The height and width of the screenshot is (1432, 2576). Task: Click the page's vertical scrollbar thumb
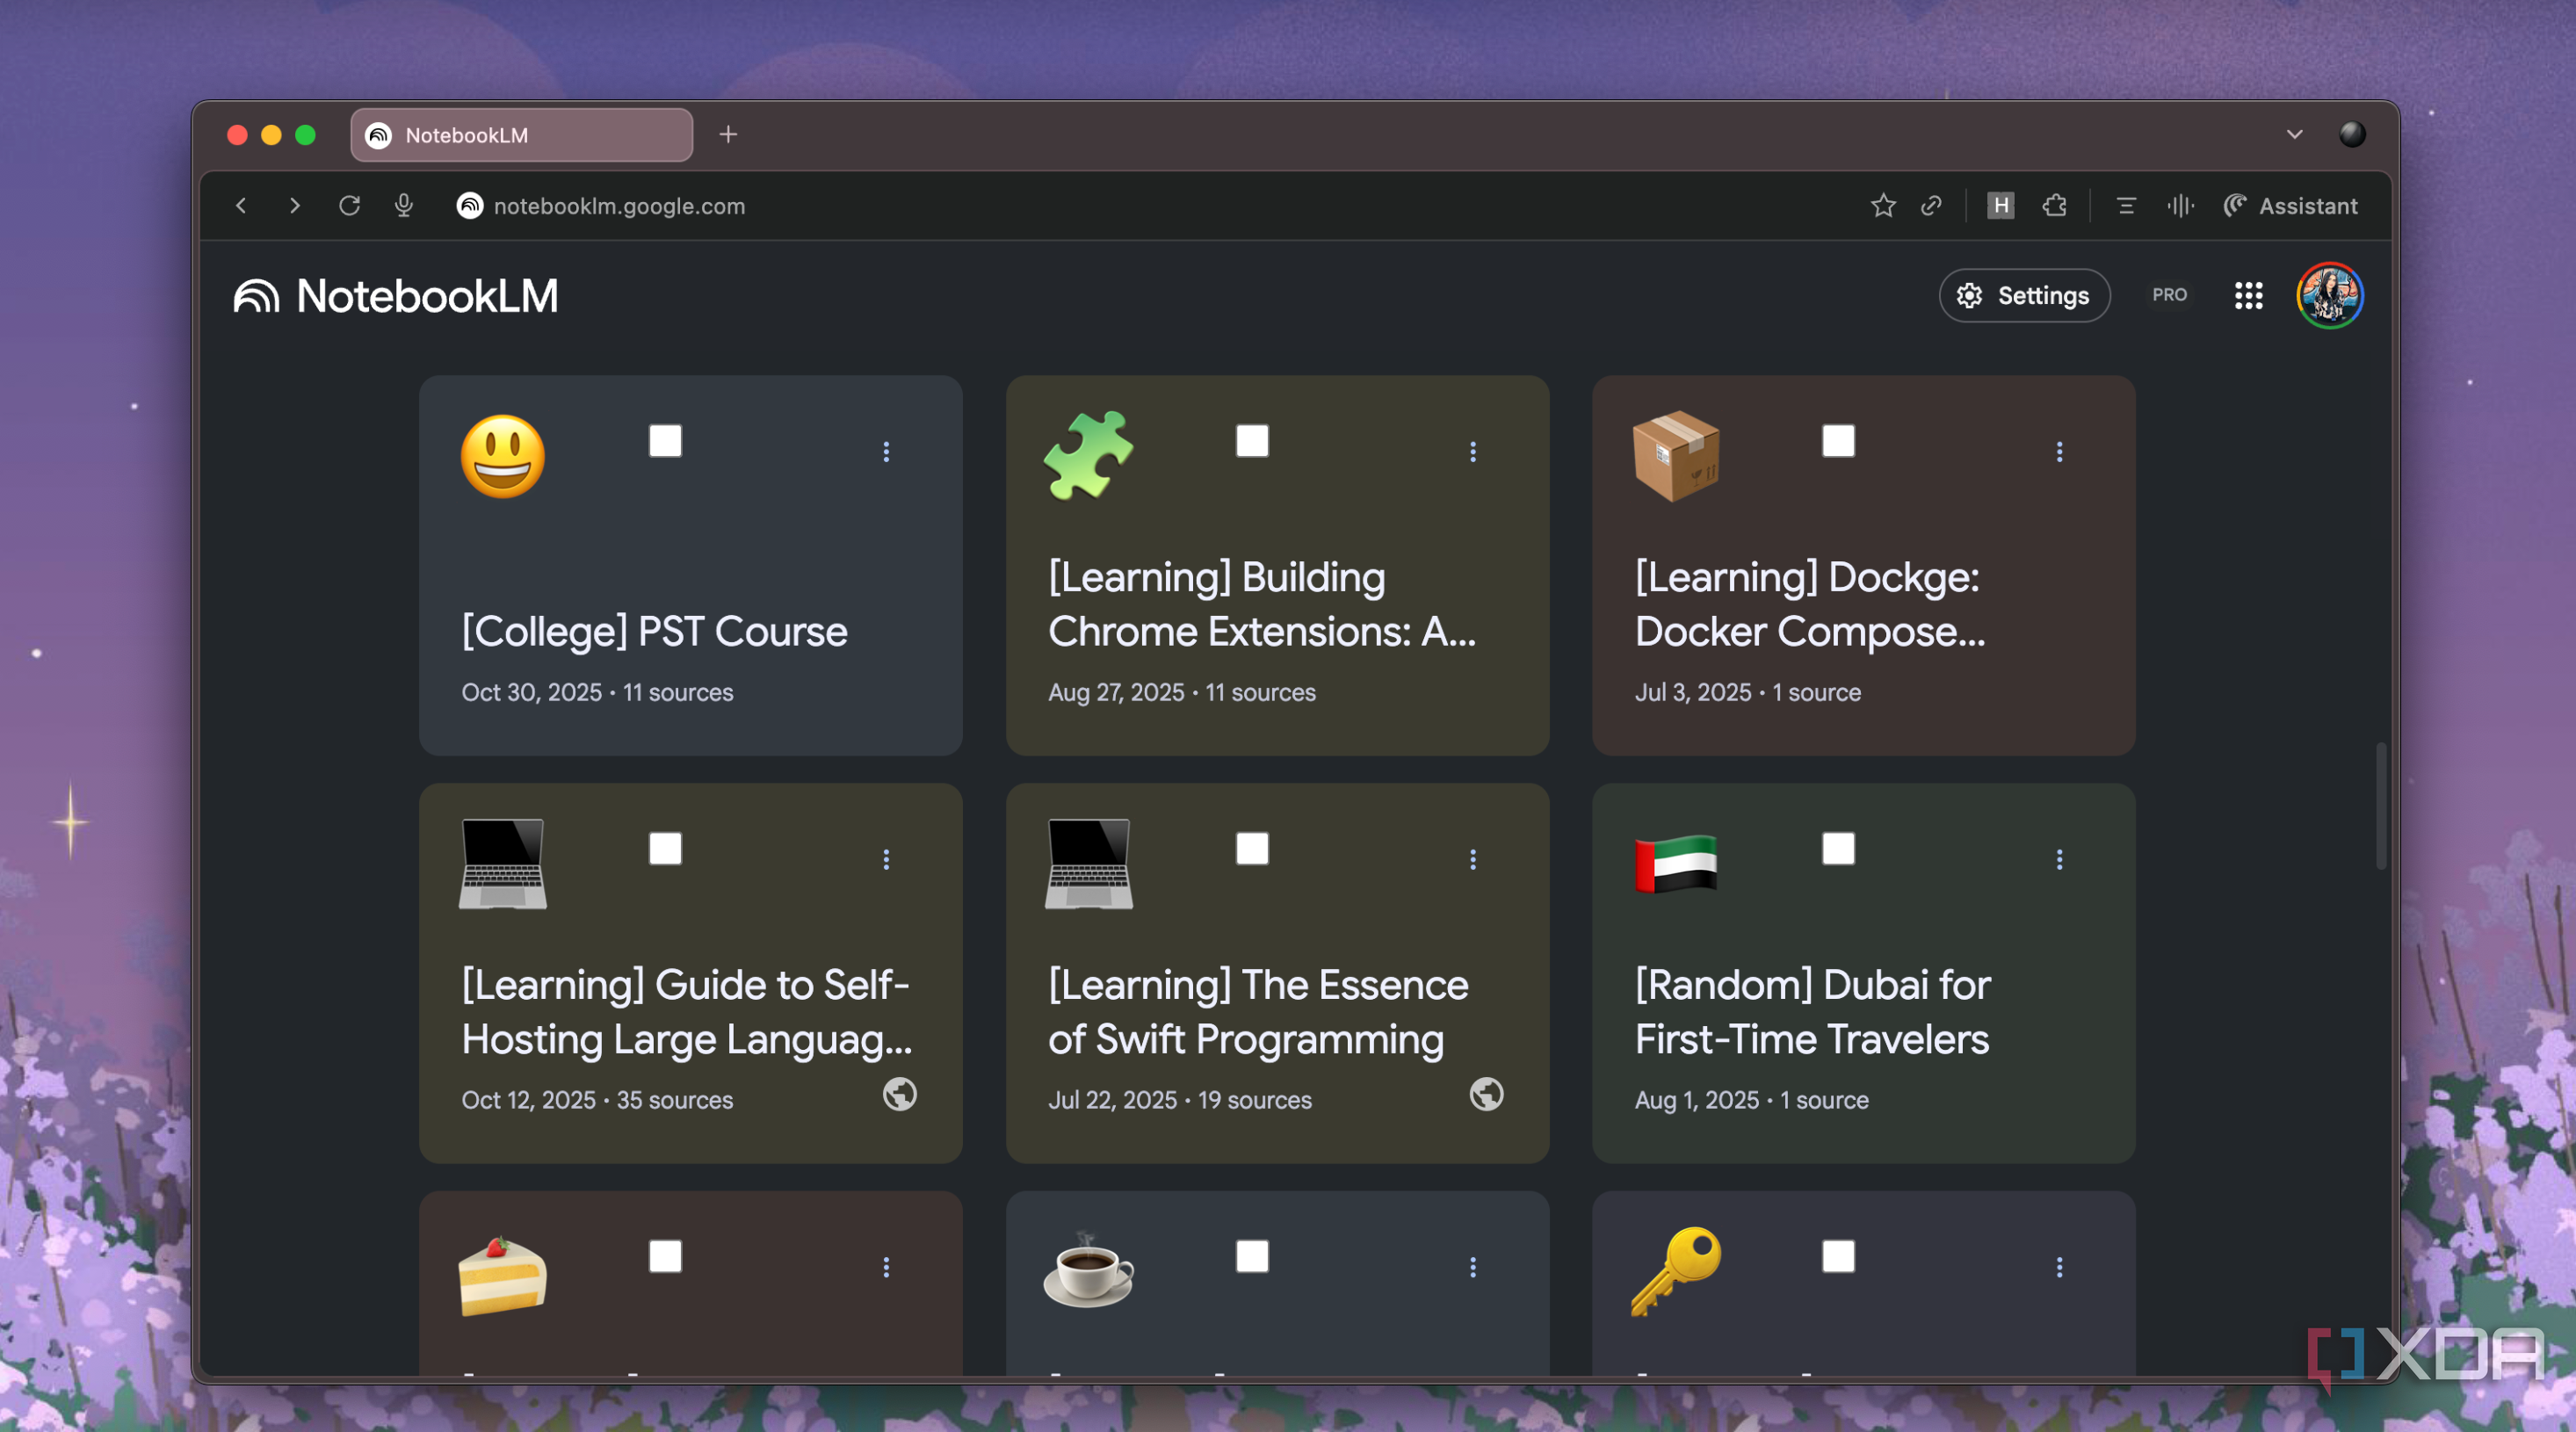tap(2380, 806)
